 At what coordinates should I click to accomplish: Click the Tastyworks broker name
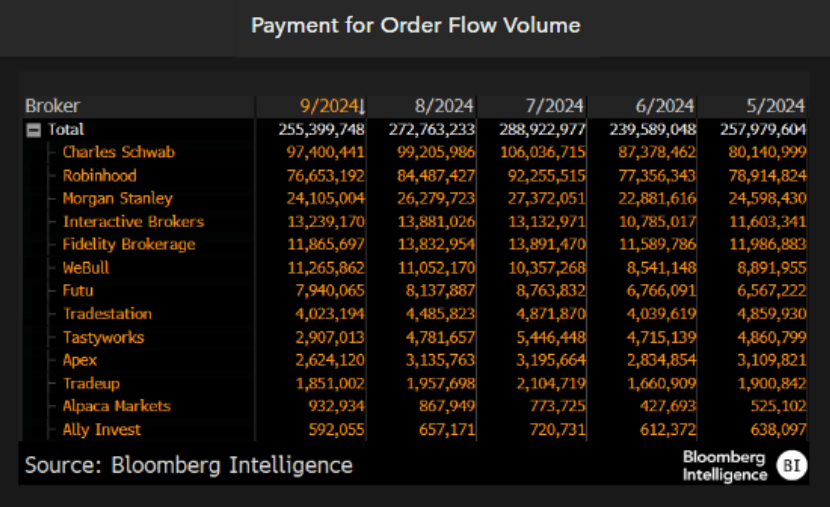pos(103,337)
